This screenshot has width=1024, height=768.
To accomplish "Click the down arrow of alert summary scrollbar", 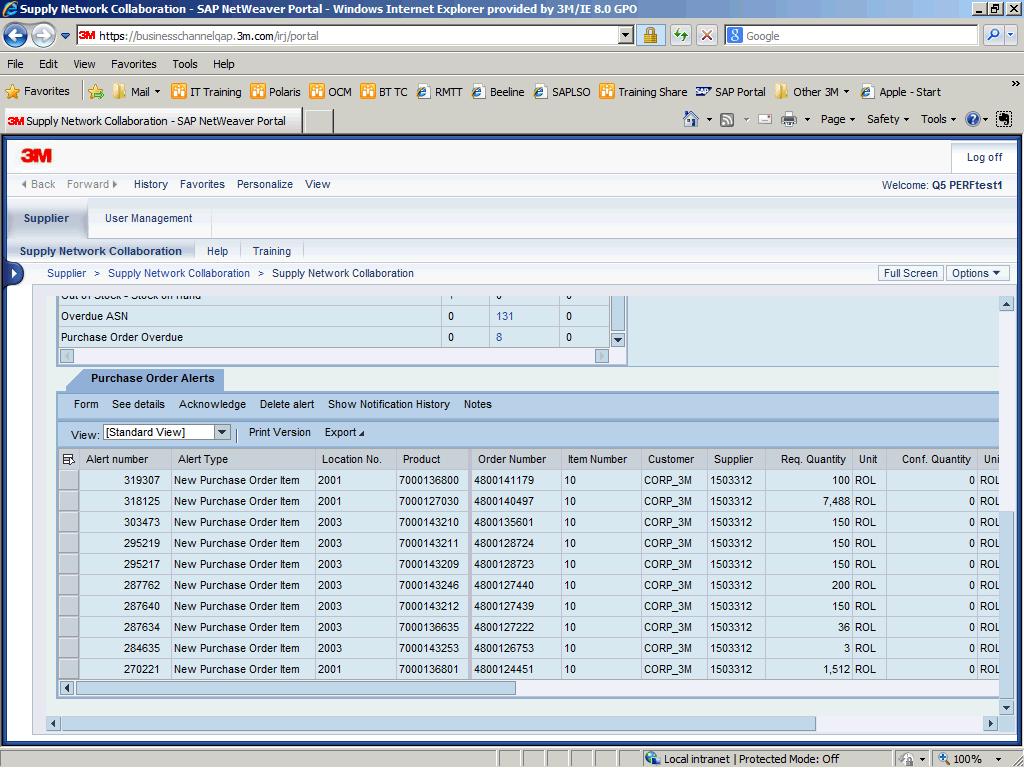I will pos(617,340).
